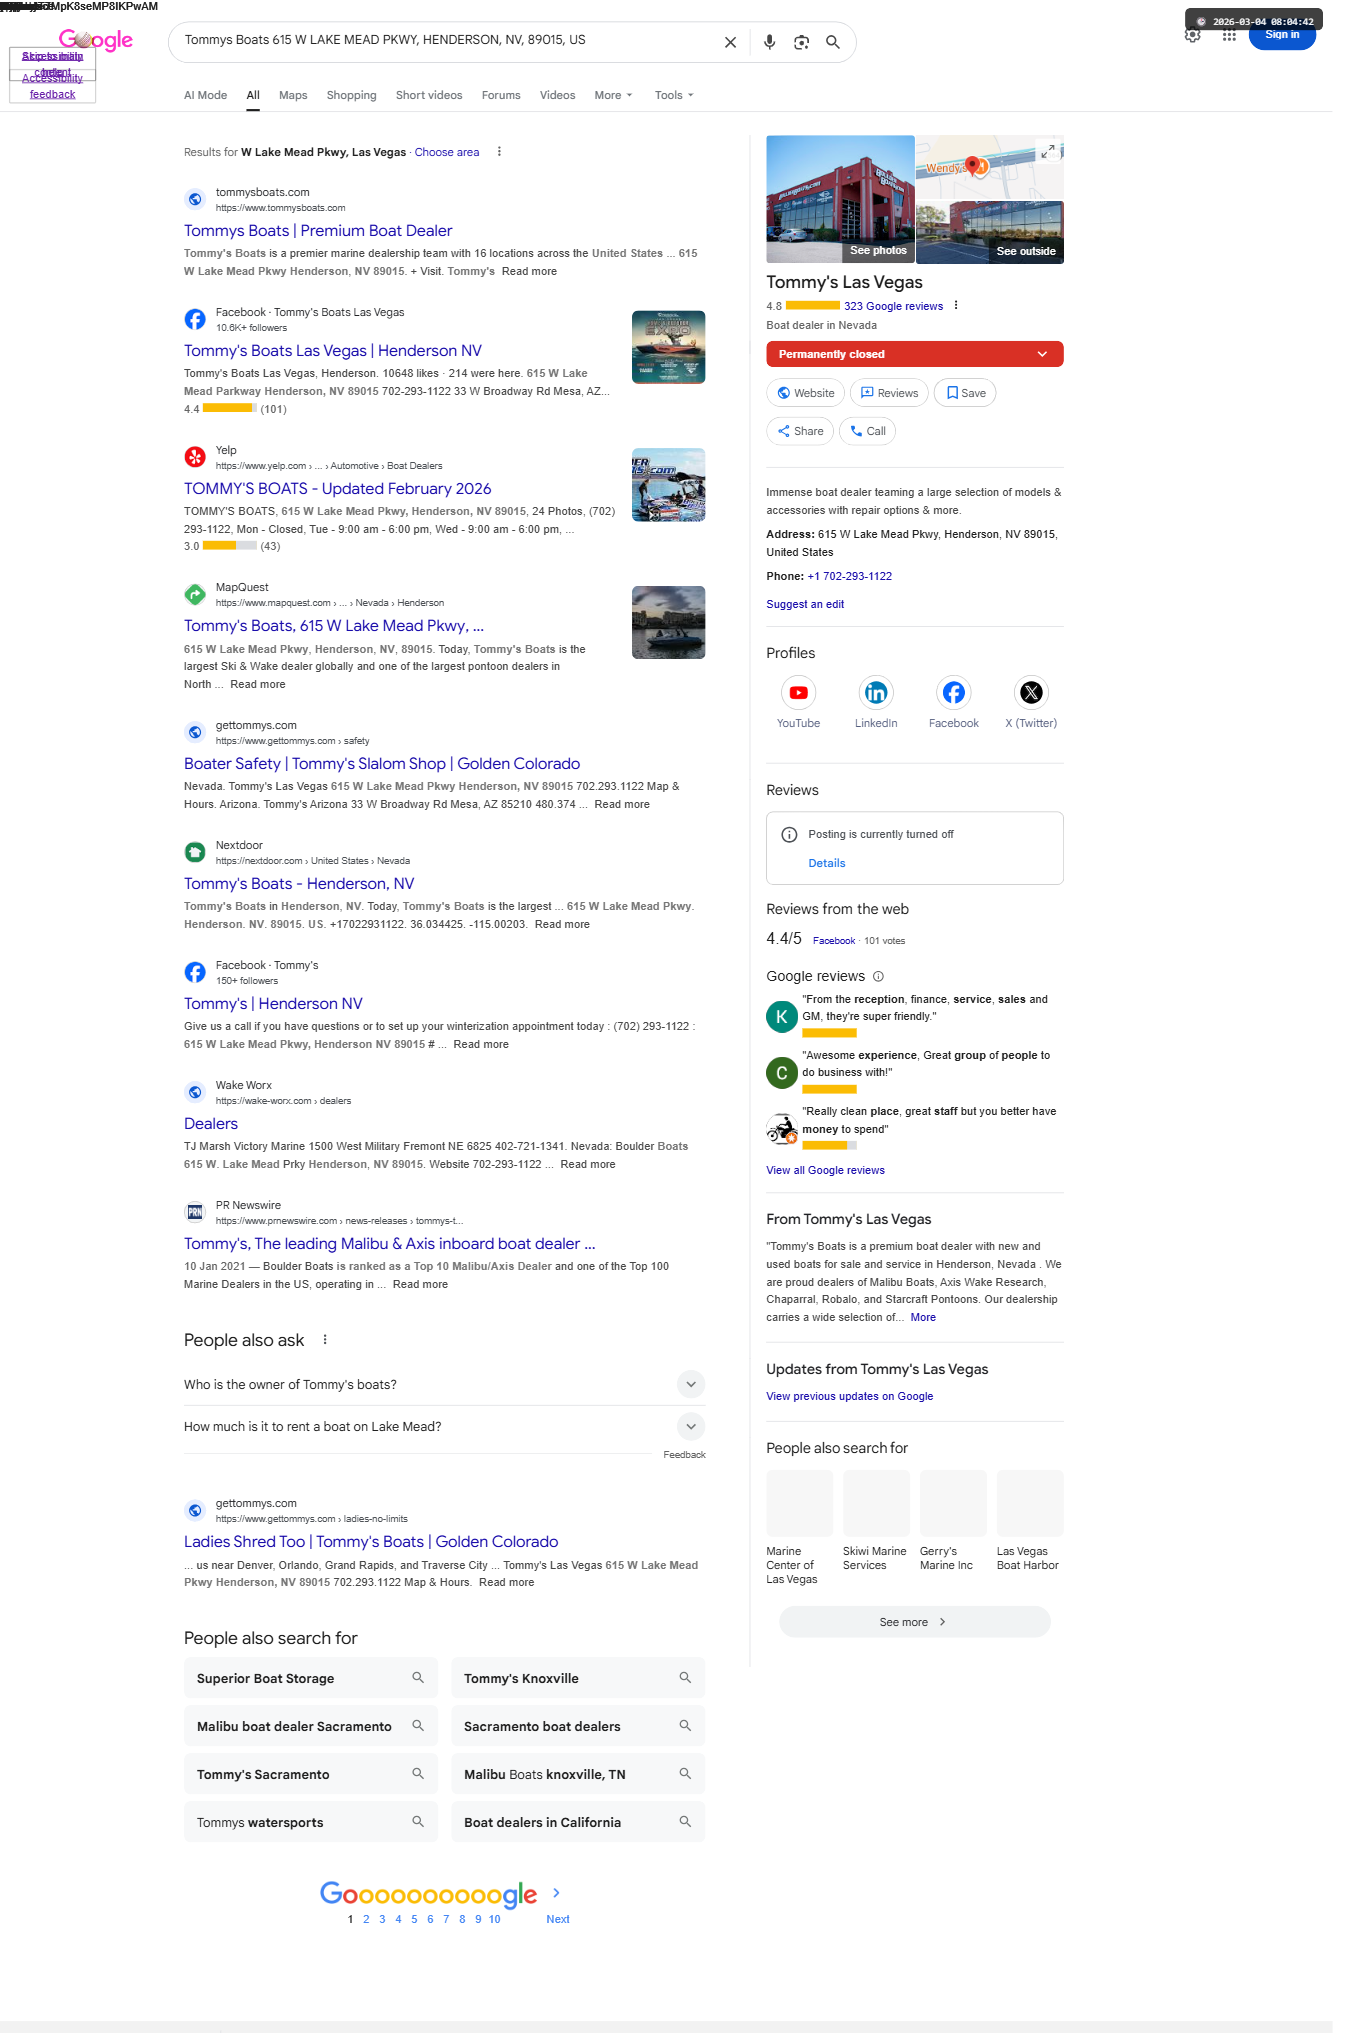Open Marine Center of Las Vegas card

799,1528
